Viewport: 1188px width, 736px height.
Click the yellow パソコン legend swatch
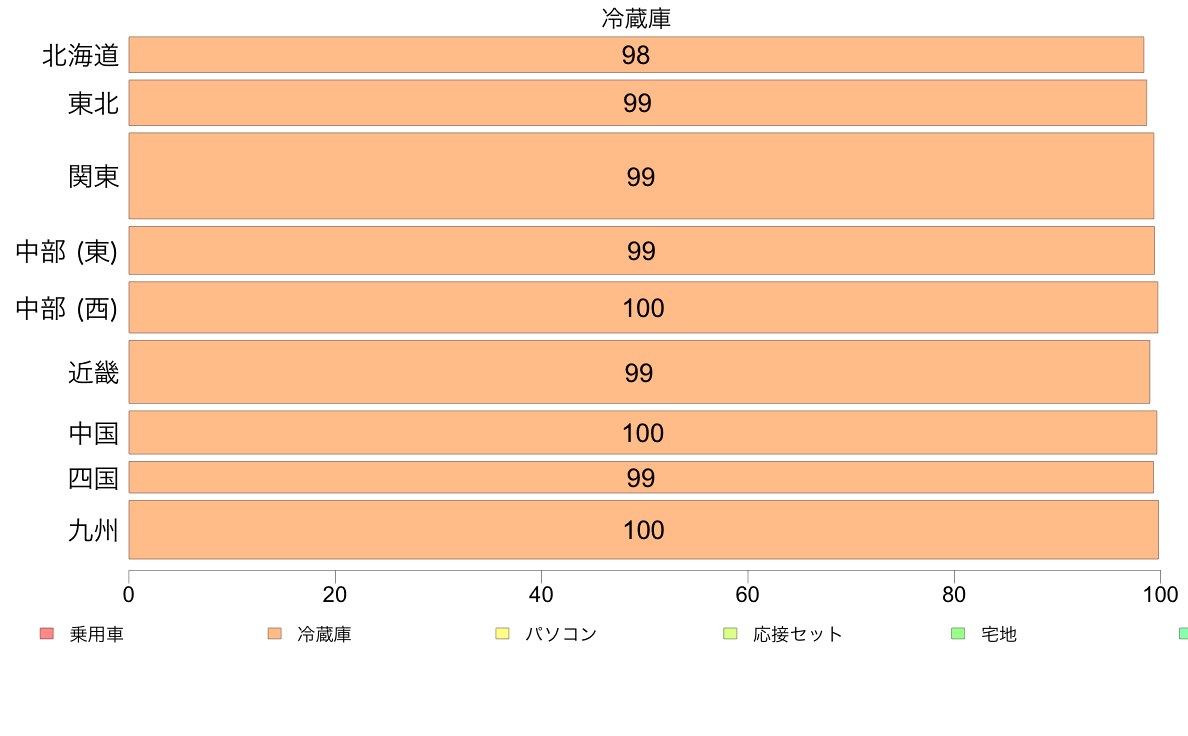pyautogui.click(x=502, y=634)
